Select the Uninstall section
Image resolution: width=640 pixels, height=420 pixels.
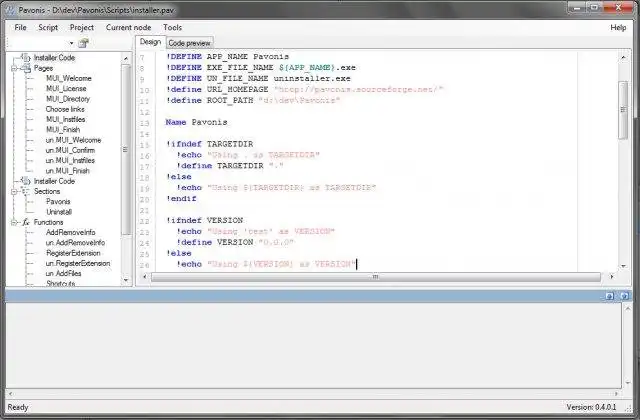(x=59, y=212)
